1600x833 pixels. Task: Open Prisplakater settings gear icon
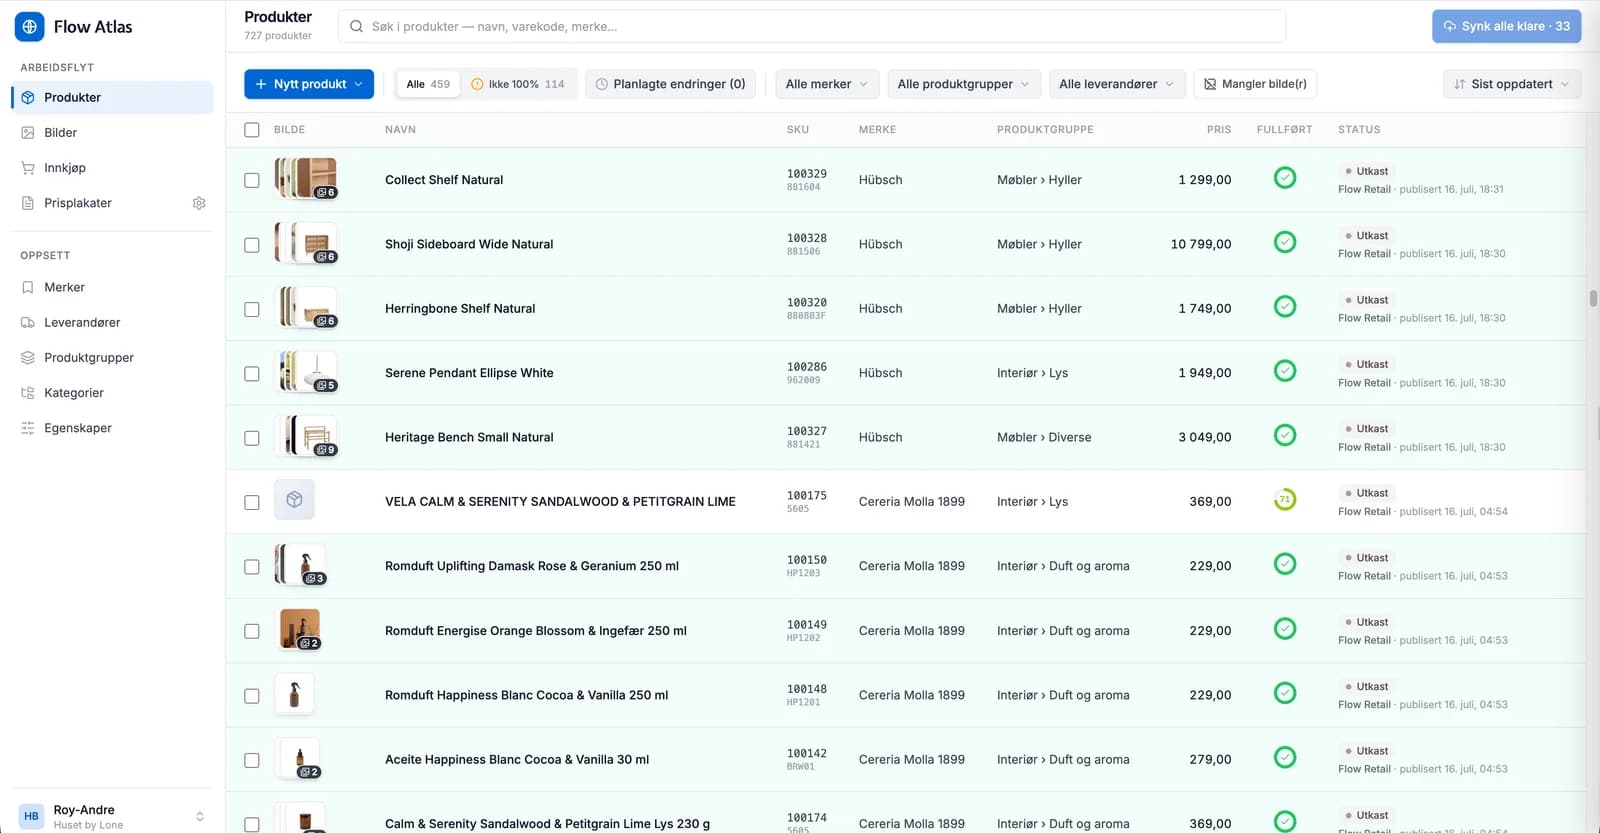pos(199,203)
